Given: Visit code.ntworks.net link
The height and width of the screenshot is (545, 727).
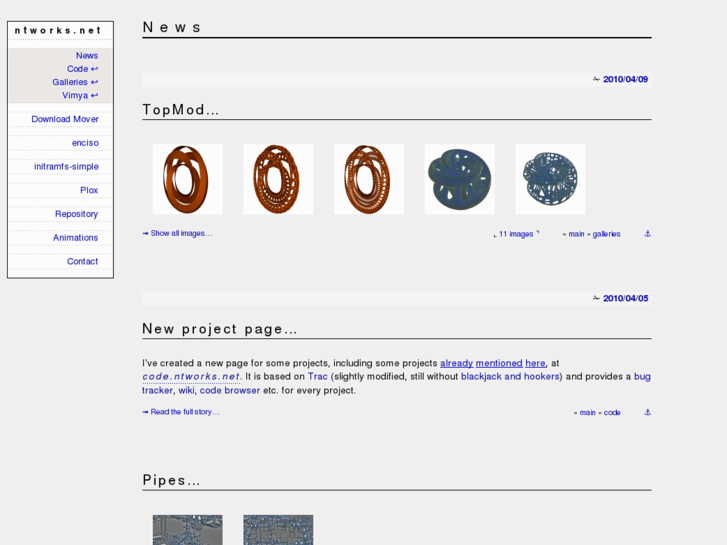Looking at the screenshot, I should point(191,377).
